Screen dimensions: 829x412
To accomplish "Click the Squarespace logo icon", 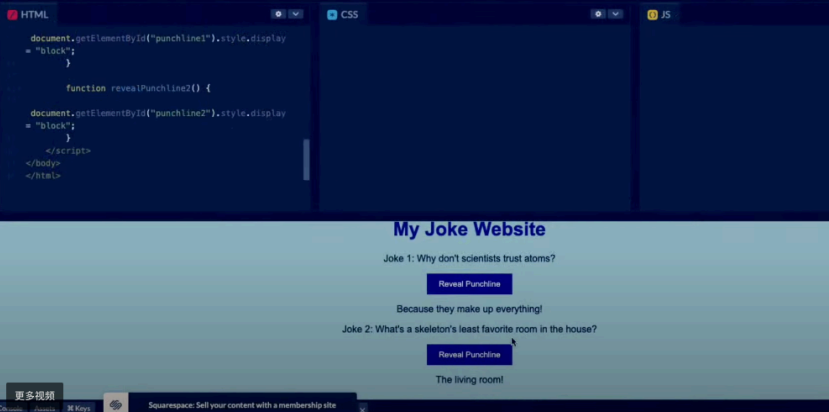I will pyautogui.click(x=116, y=405).
